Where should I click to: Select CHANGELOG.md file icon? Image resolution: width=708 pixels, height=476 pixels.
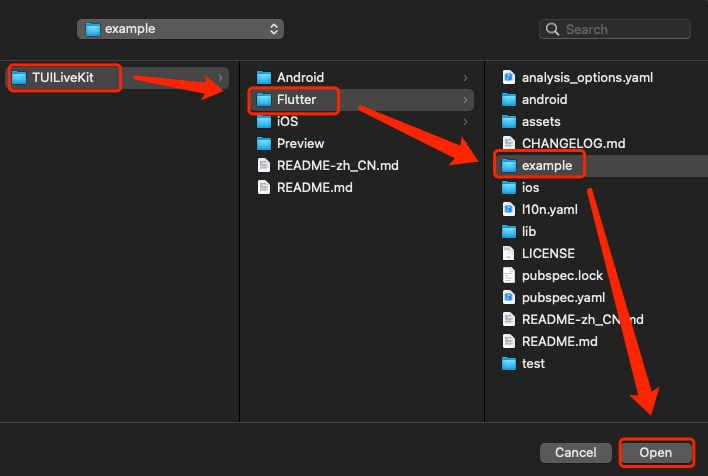(509, 144)
